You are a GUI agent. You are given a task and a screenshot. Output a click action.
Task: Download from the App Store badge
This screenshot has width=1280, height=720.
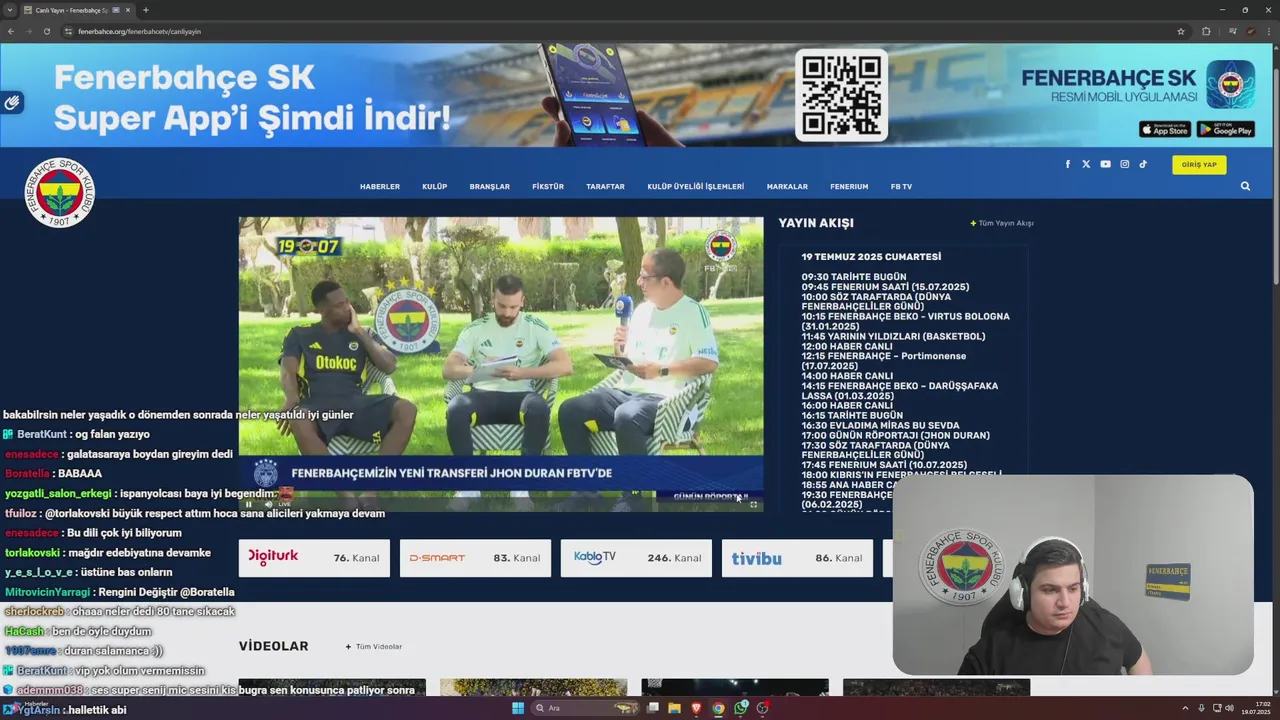pos(1165,130)
